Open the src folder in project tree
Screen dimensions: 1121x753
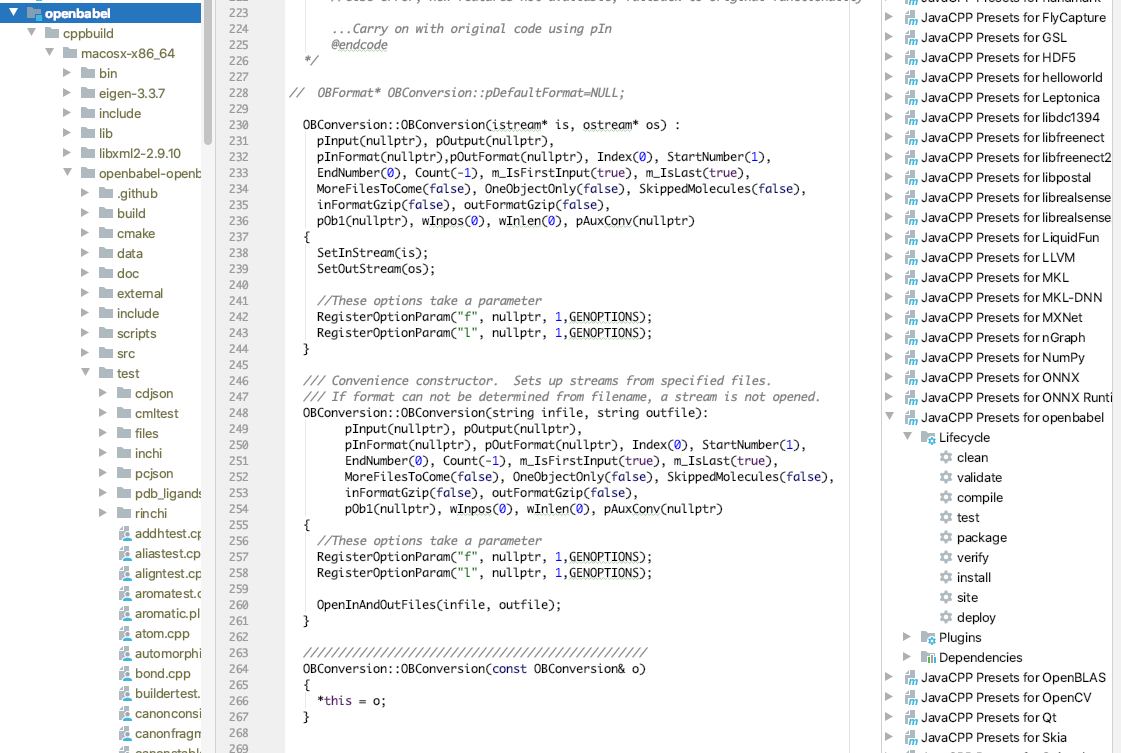coord(126,353)
